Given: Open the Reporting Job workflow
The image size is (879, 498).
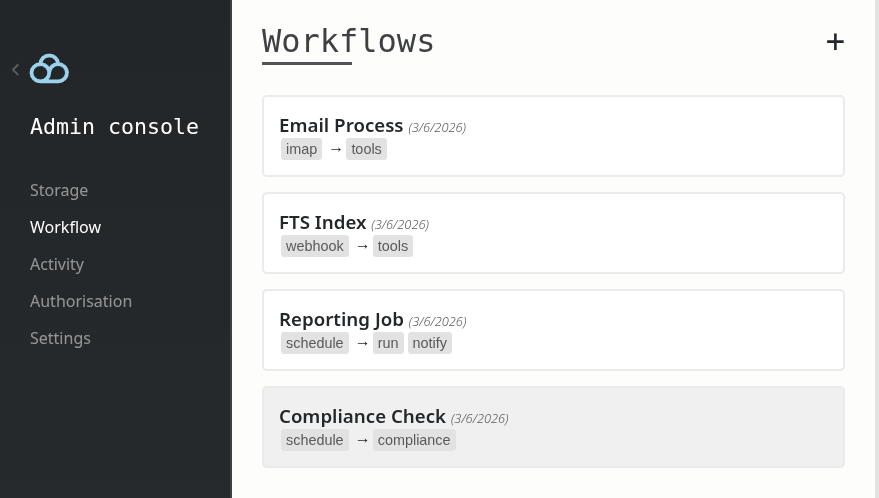Looking at the screenshot, I should coord(341,320).
